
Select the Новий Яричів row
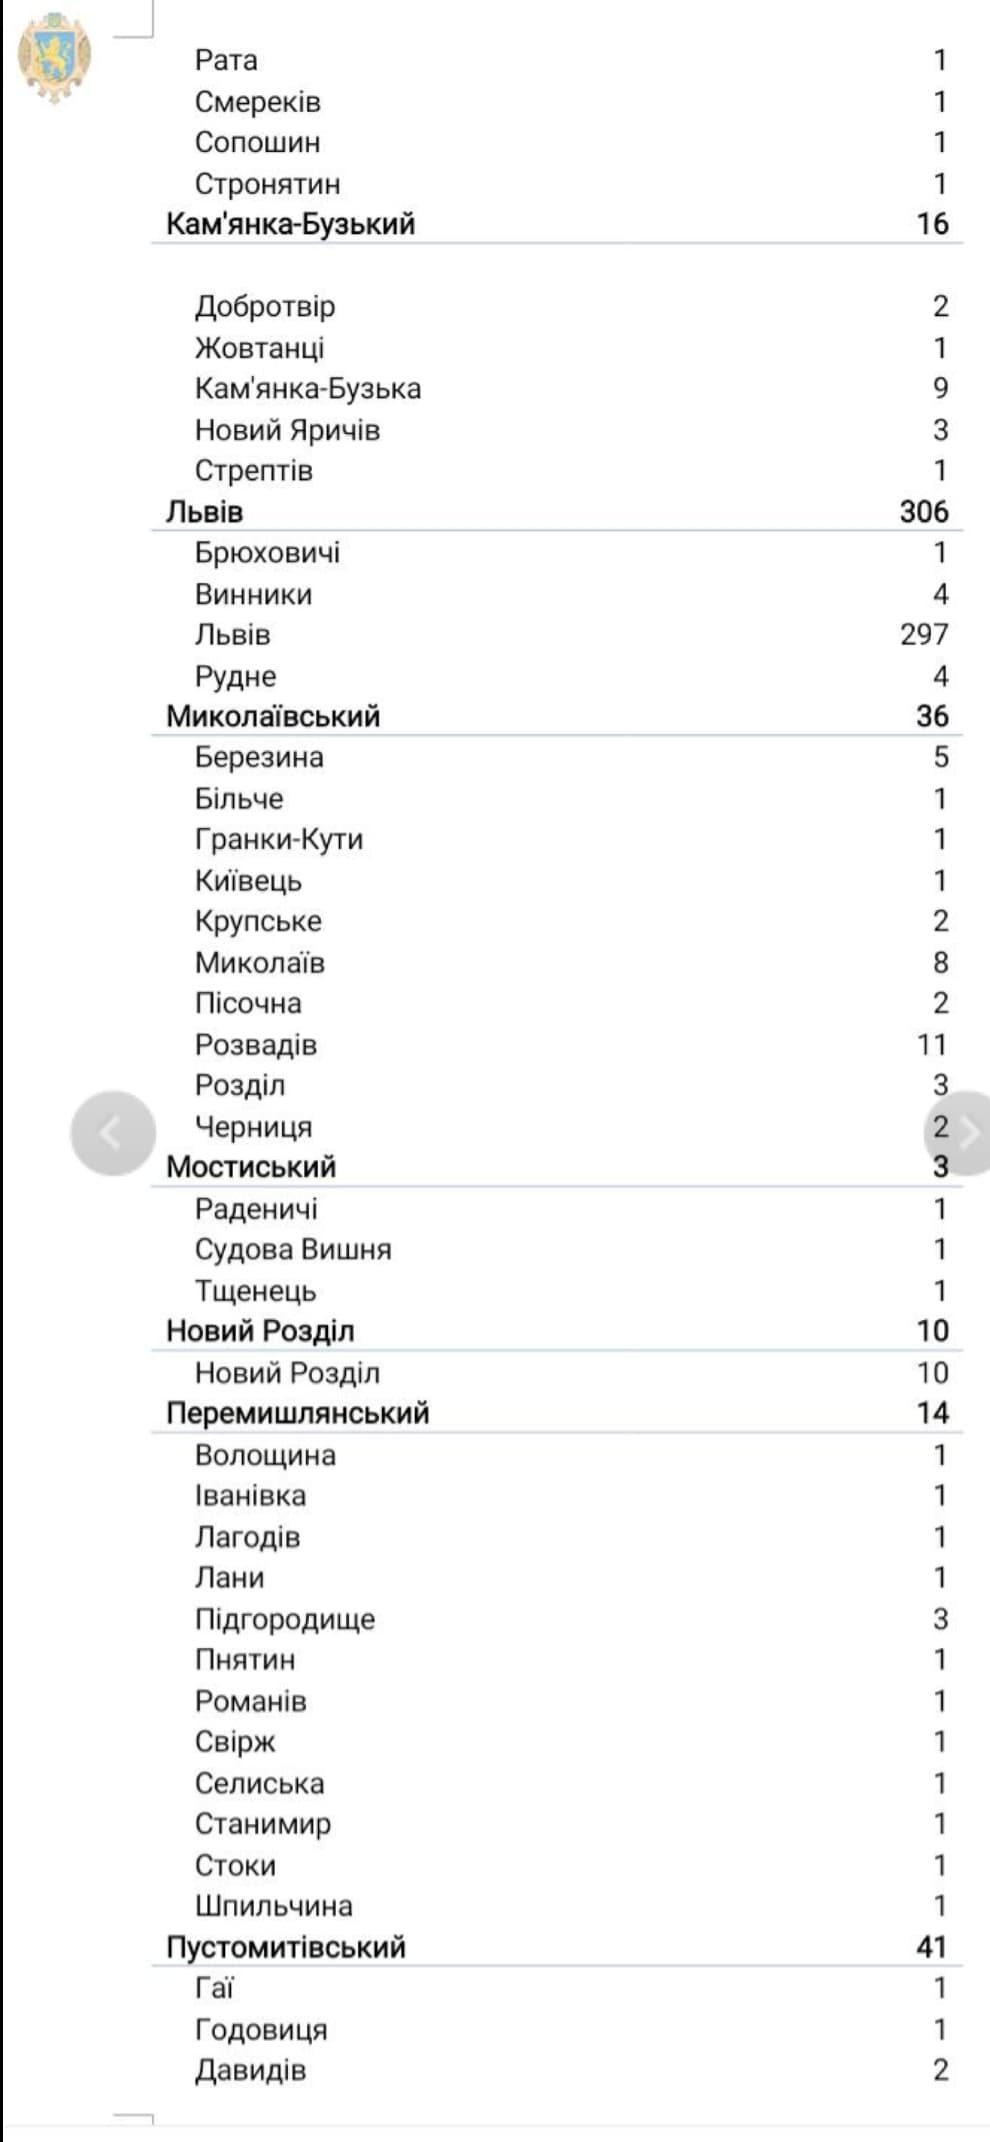pyautogui.click(x=287, y=430)
